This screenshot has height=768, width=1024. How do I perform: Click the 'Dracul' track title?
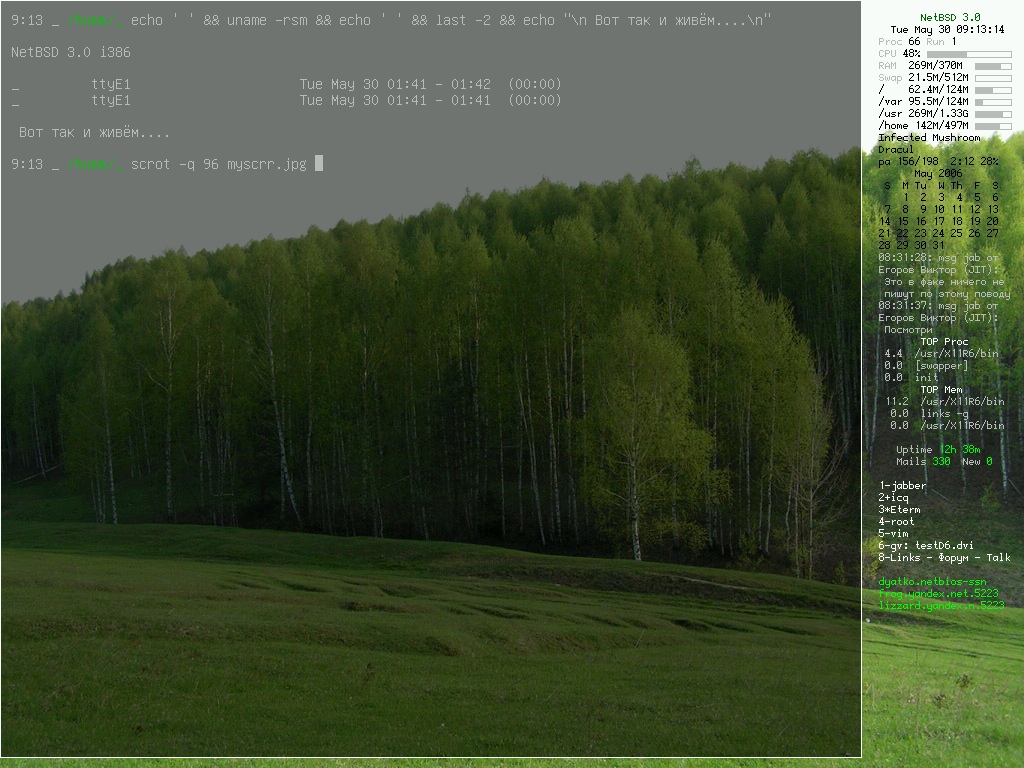tap(896, 150)
